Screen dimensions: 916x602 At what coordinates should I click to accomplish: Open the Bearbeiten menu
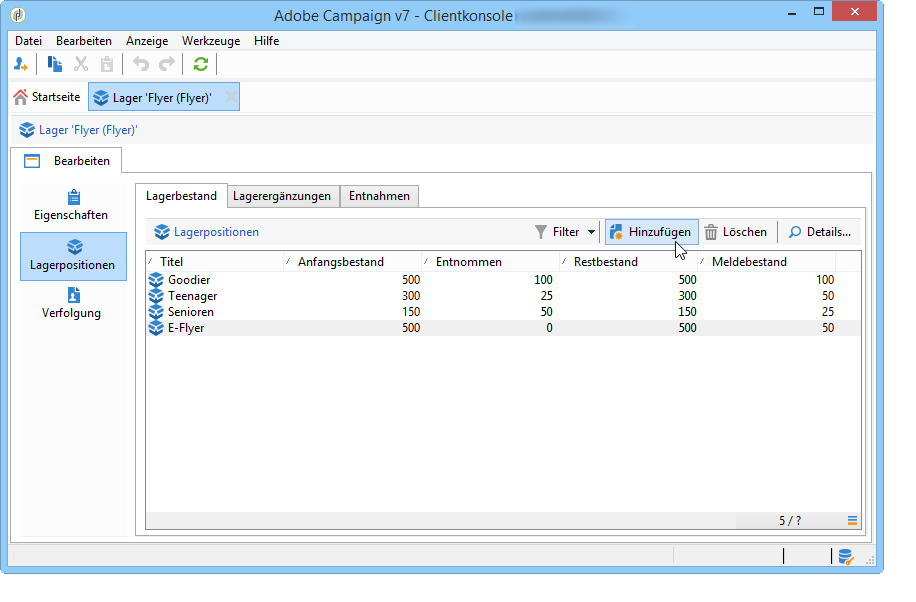pyautogui.click(x=84, y=41)
